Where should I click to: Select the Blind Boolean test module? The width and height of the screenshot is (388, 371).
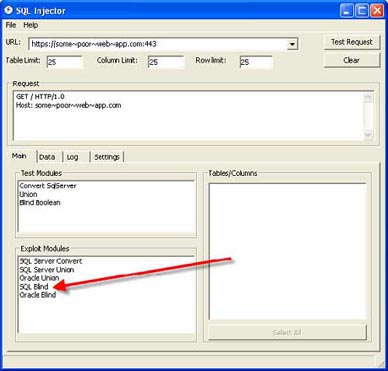pos(40,203)
